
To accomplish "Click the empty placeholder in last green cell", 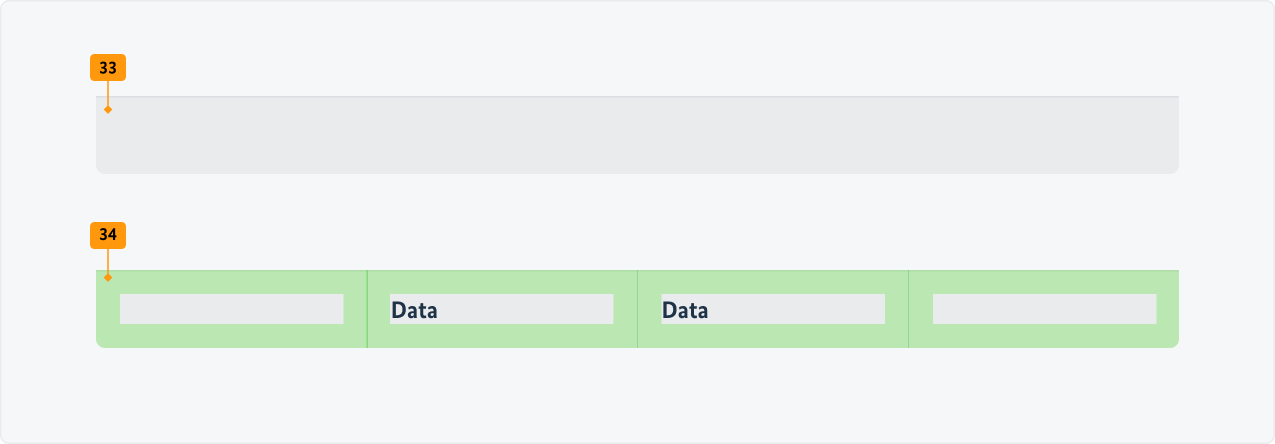I will click(x=1044, y=309).
